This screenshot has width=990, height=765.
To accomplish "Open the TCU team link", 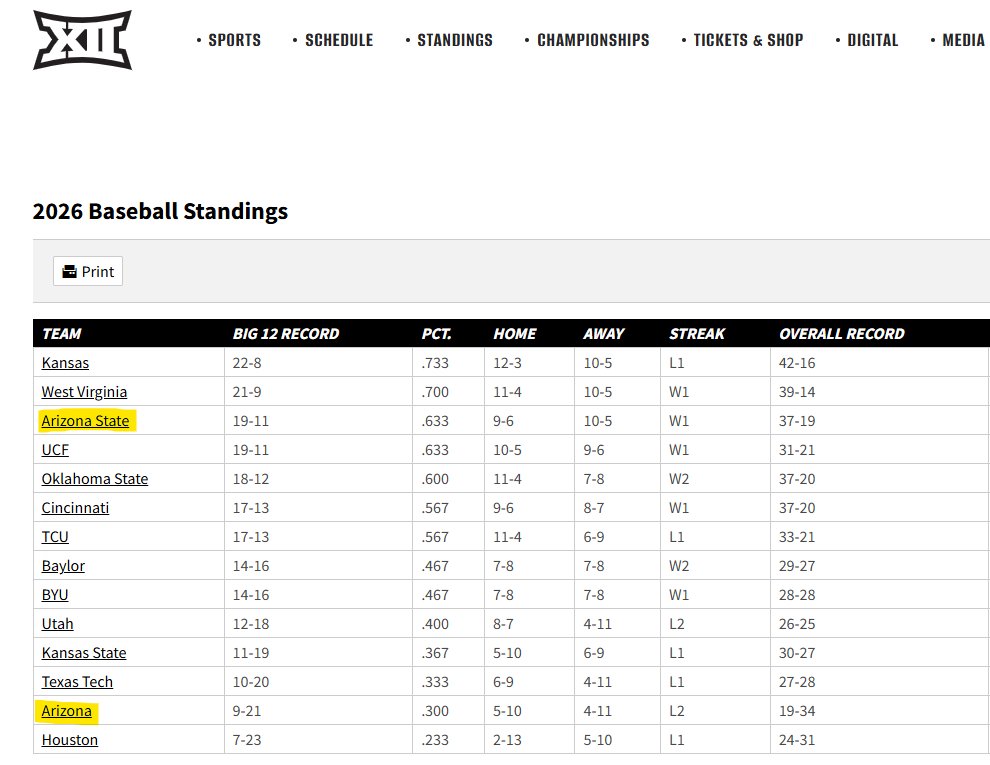I will coord(55,537).
